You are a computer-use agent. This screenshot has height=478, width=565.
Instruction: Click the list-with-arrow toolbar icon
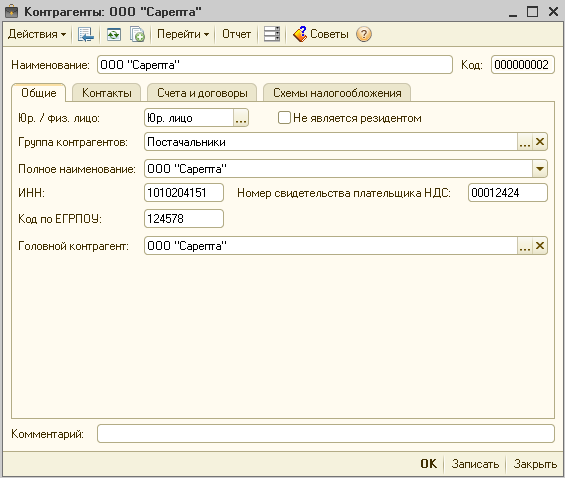pos(86,35)
